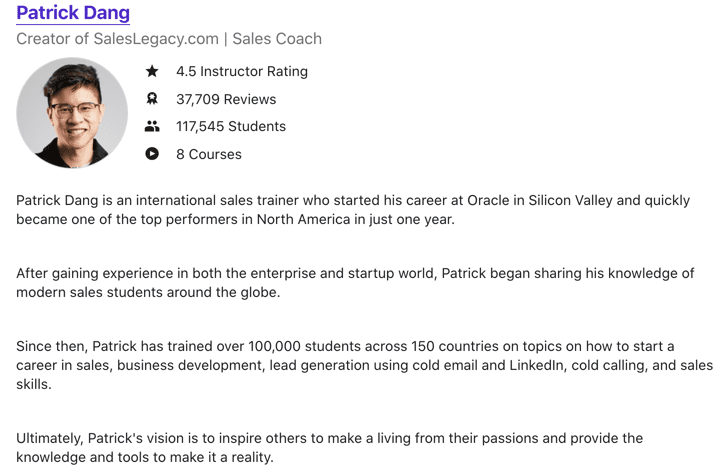Click the 'Creator of SalesLegacy.com' subtitle

click(x=117, y=39)
